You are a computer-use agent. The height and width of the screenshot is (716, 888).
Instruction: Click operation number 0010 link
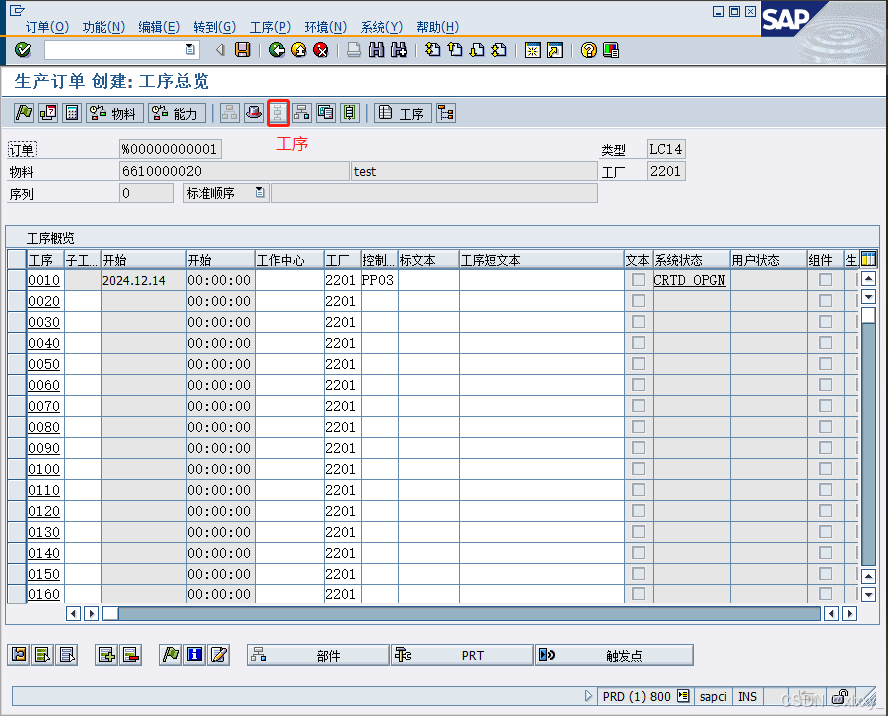(44, 280)
